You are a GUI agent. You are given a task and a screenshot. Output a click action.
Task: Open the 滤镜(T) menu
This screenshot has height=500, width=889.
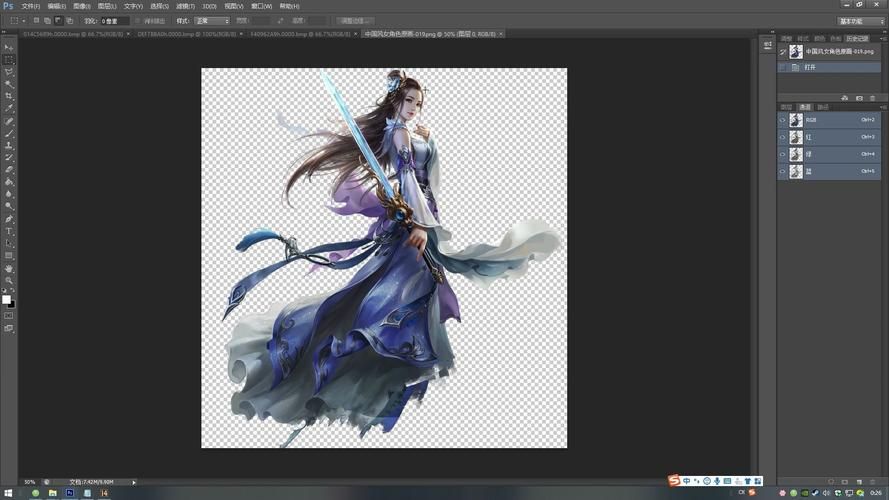185,6
